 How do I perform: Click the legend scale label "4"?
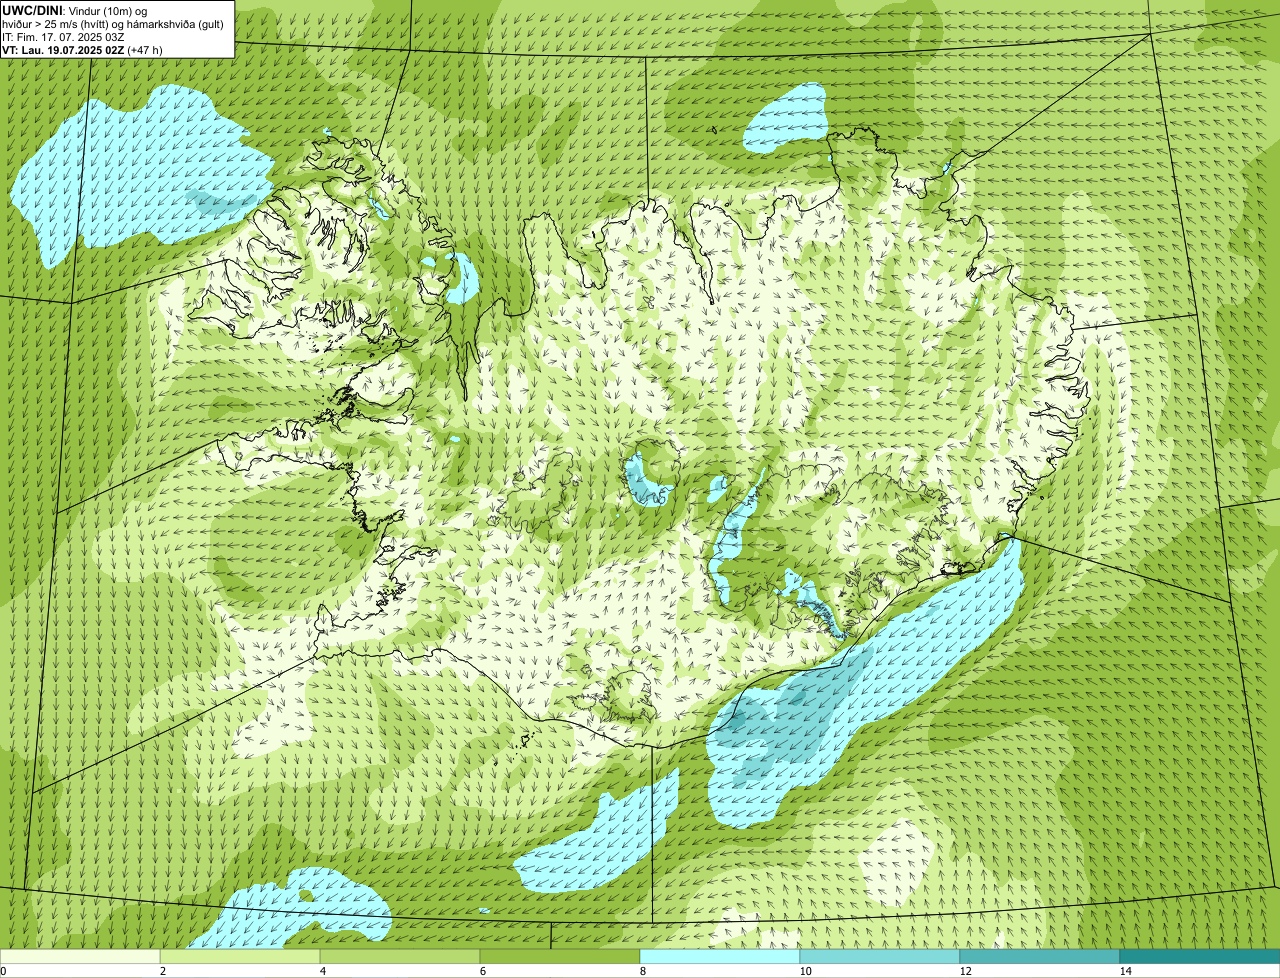[x=322, y=971]
